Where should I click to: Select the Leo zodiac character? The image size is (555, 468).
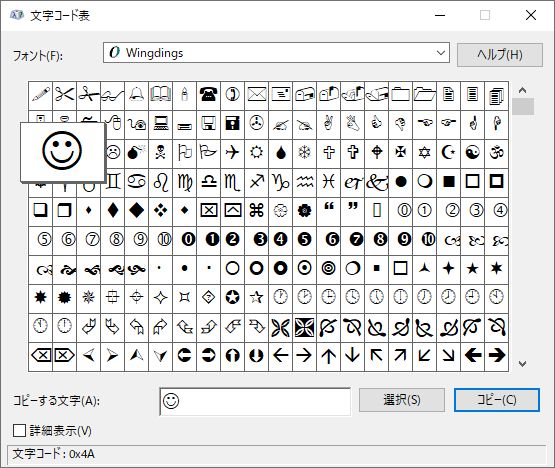(x=160, y=182)
